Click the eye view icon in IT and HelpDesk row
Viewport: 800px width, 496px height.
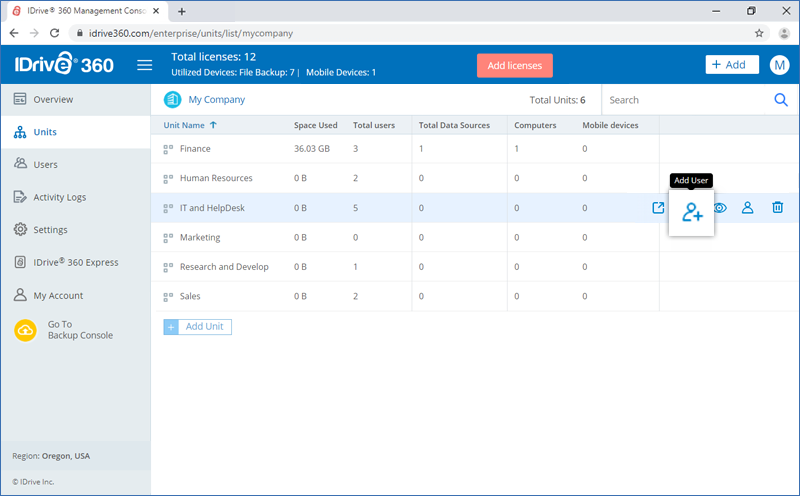point(720,208)
